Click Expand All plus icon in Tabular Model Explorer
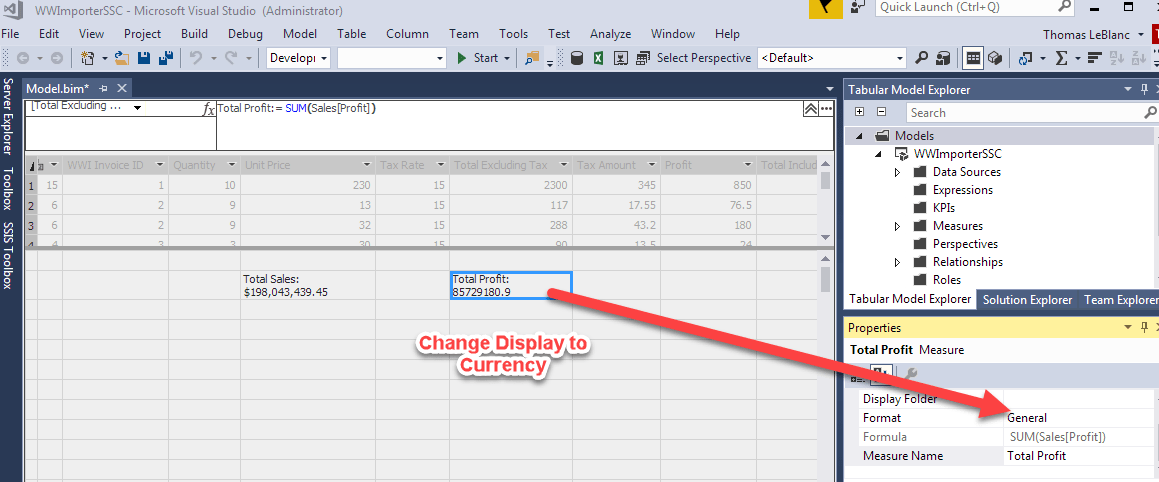Viewport: 1159px width, 482px height. coord(859,112)
